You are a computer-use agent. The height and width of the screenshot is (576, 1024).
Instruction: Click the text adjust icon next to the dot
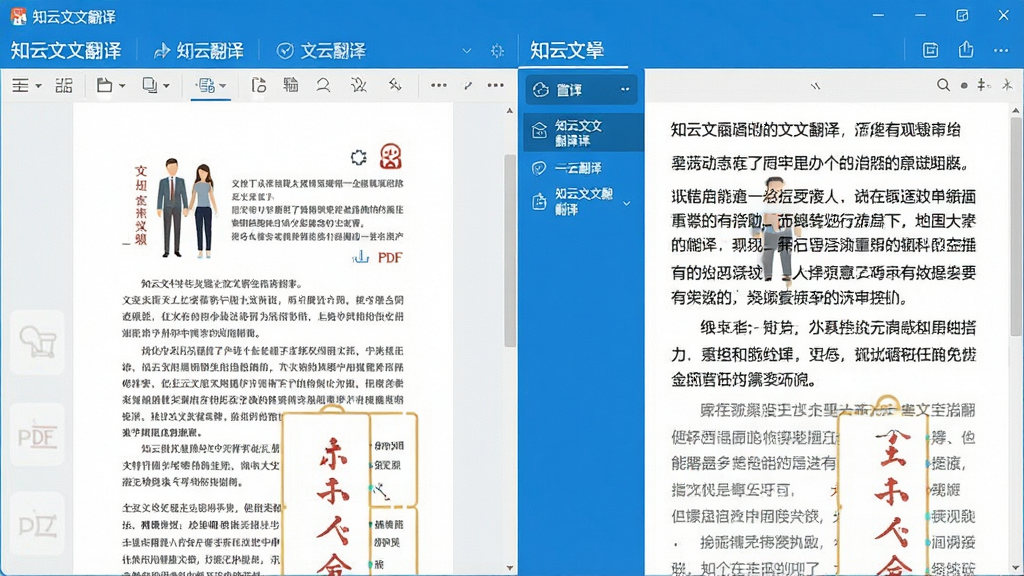(x=984, y=85)
